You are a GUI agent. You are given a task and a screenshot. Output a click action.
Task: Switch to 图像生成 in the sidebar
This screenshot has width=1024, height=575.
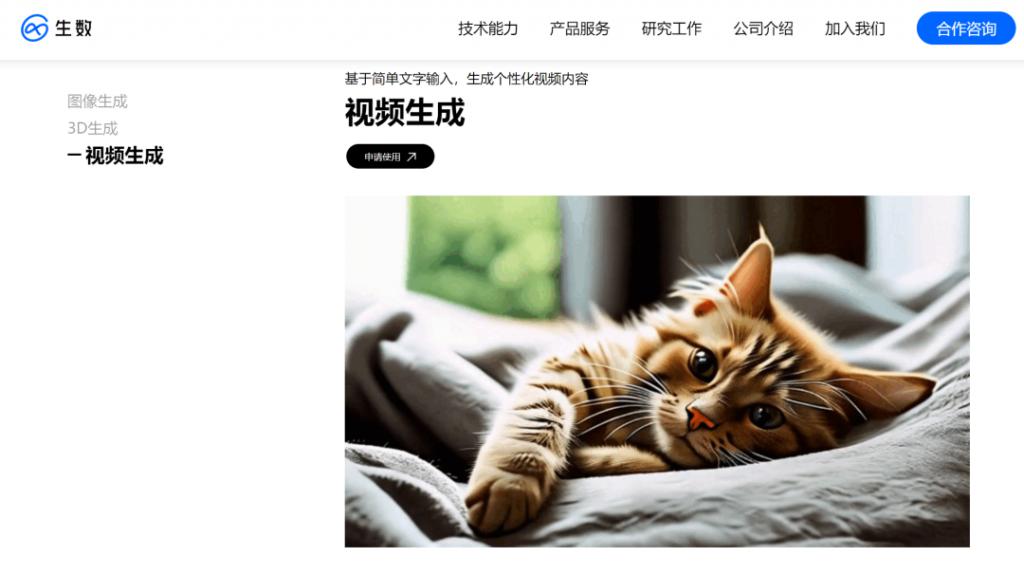[x=97, y=101]
